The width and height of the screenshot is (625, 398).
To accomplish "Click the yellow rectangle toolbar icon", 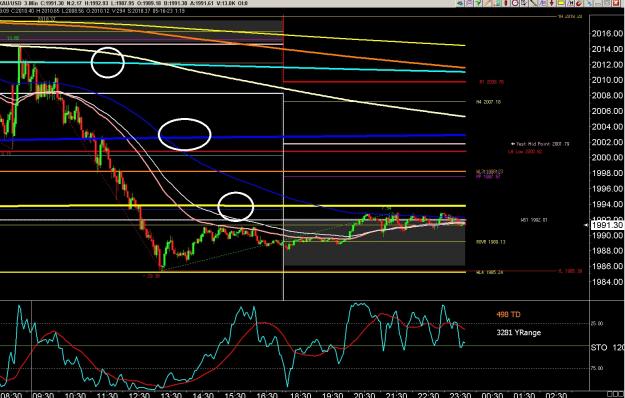I will click(560, 3).
